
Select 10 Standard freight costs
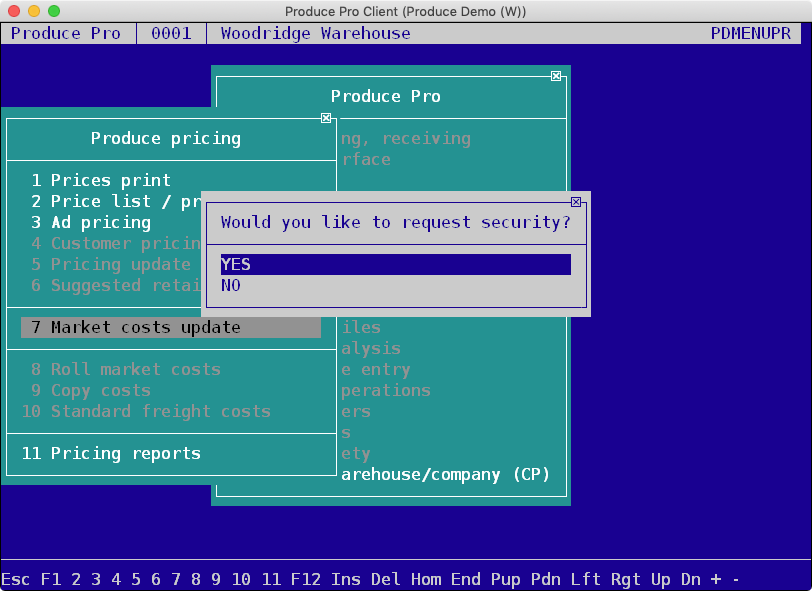point(146,411)
